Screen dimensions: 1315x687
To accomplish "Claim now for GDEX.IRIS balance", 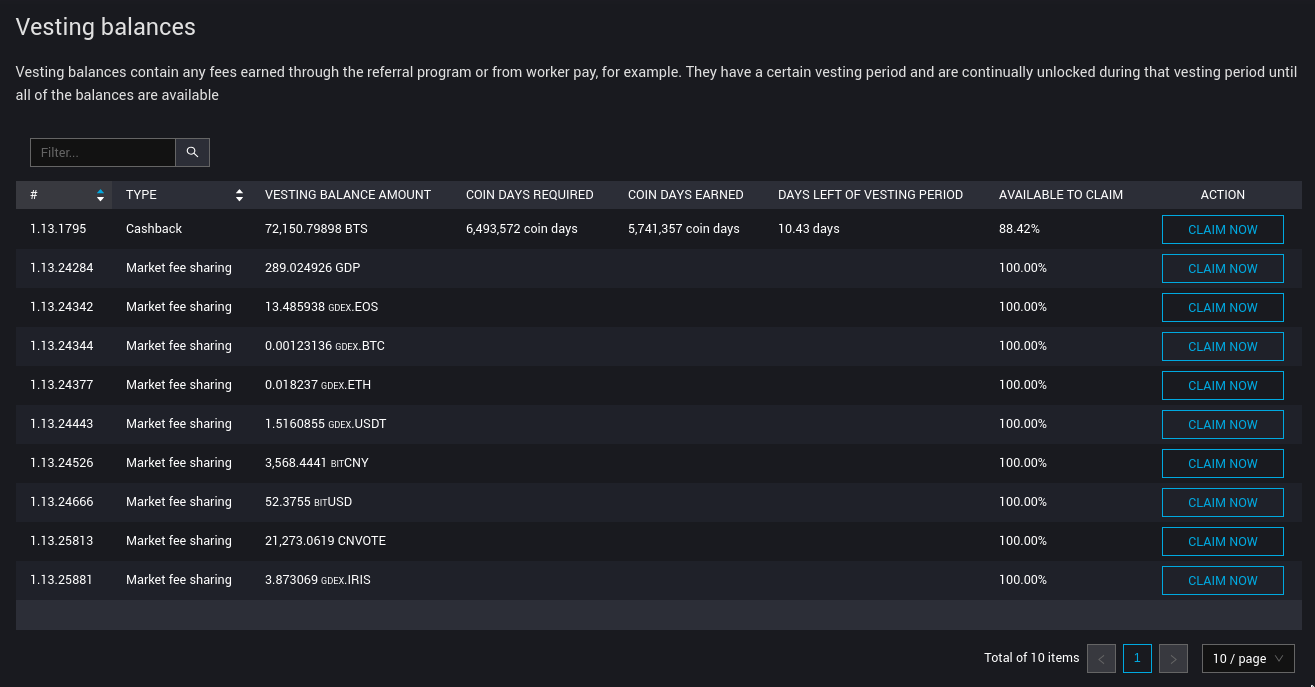I will pos(1222,580).
